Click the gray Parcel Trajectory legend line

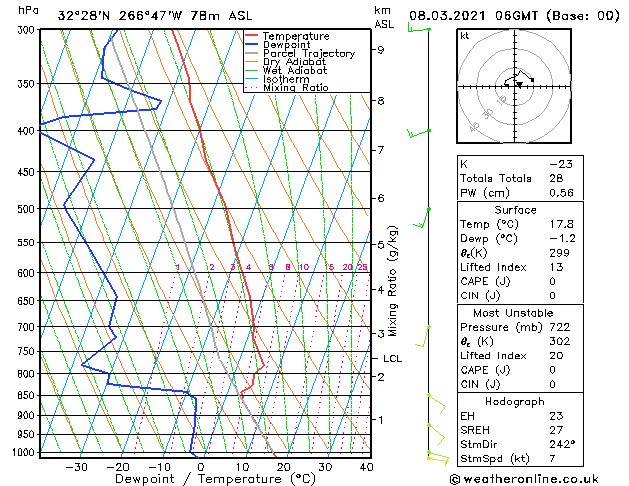(251, 53)
